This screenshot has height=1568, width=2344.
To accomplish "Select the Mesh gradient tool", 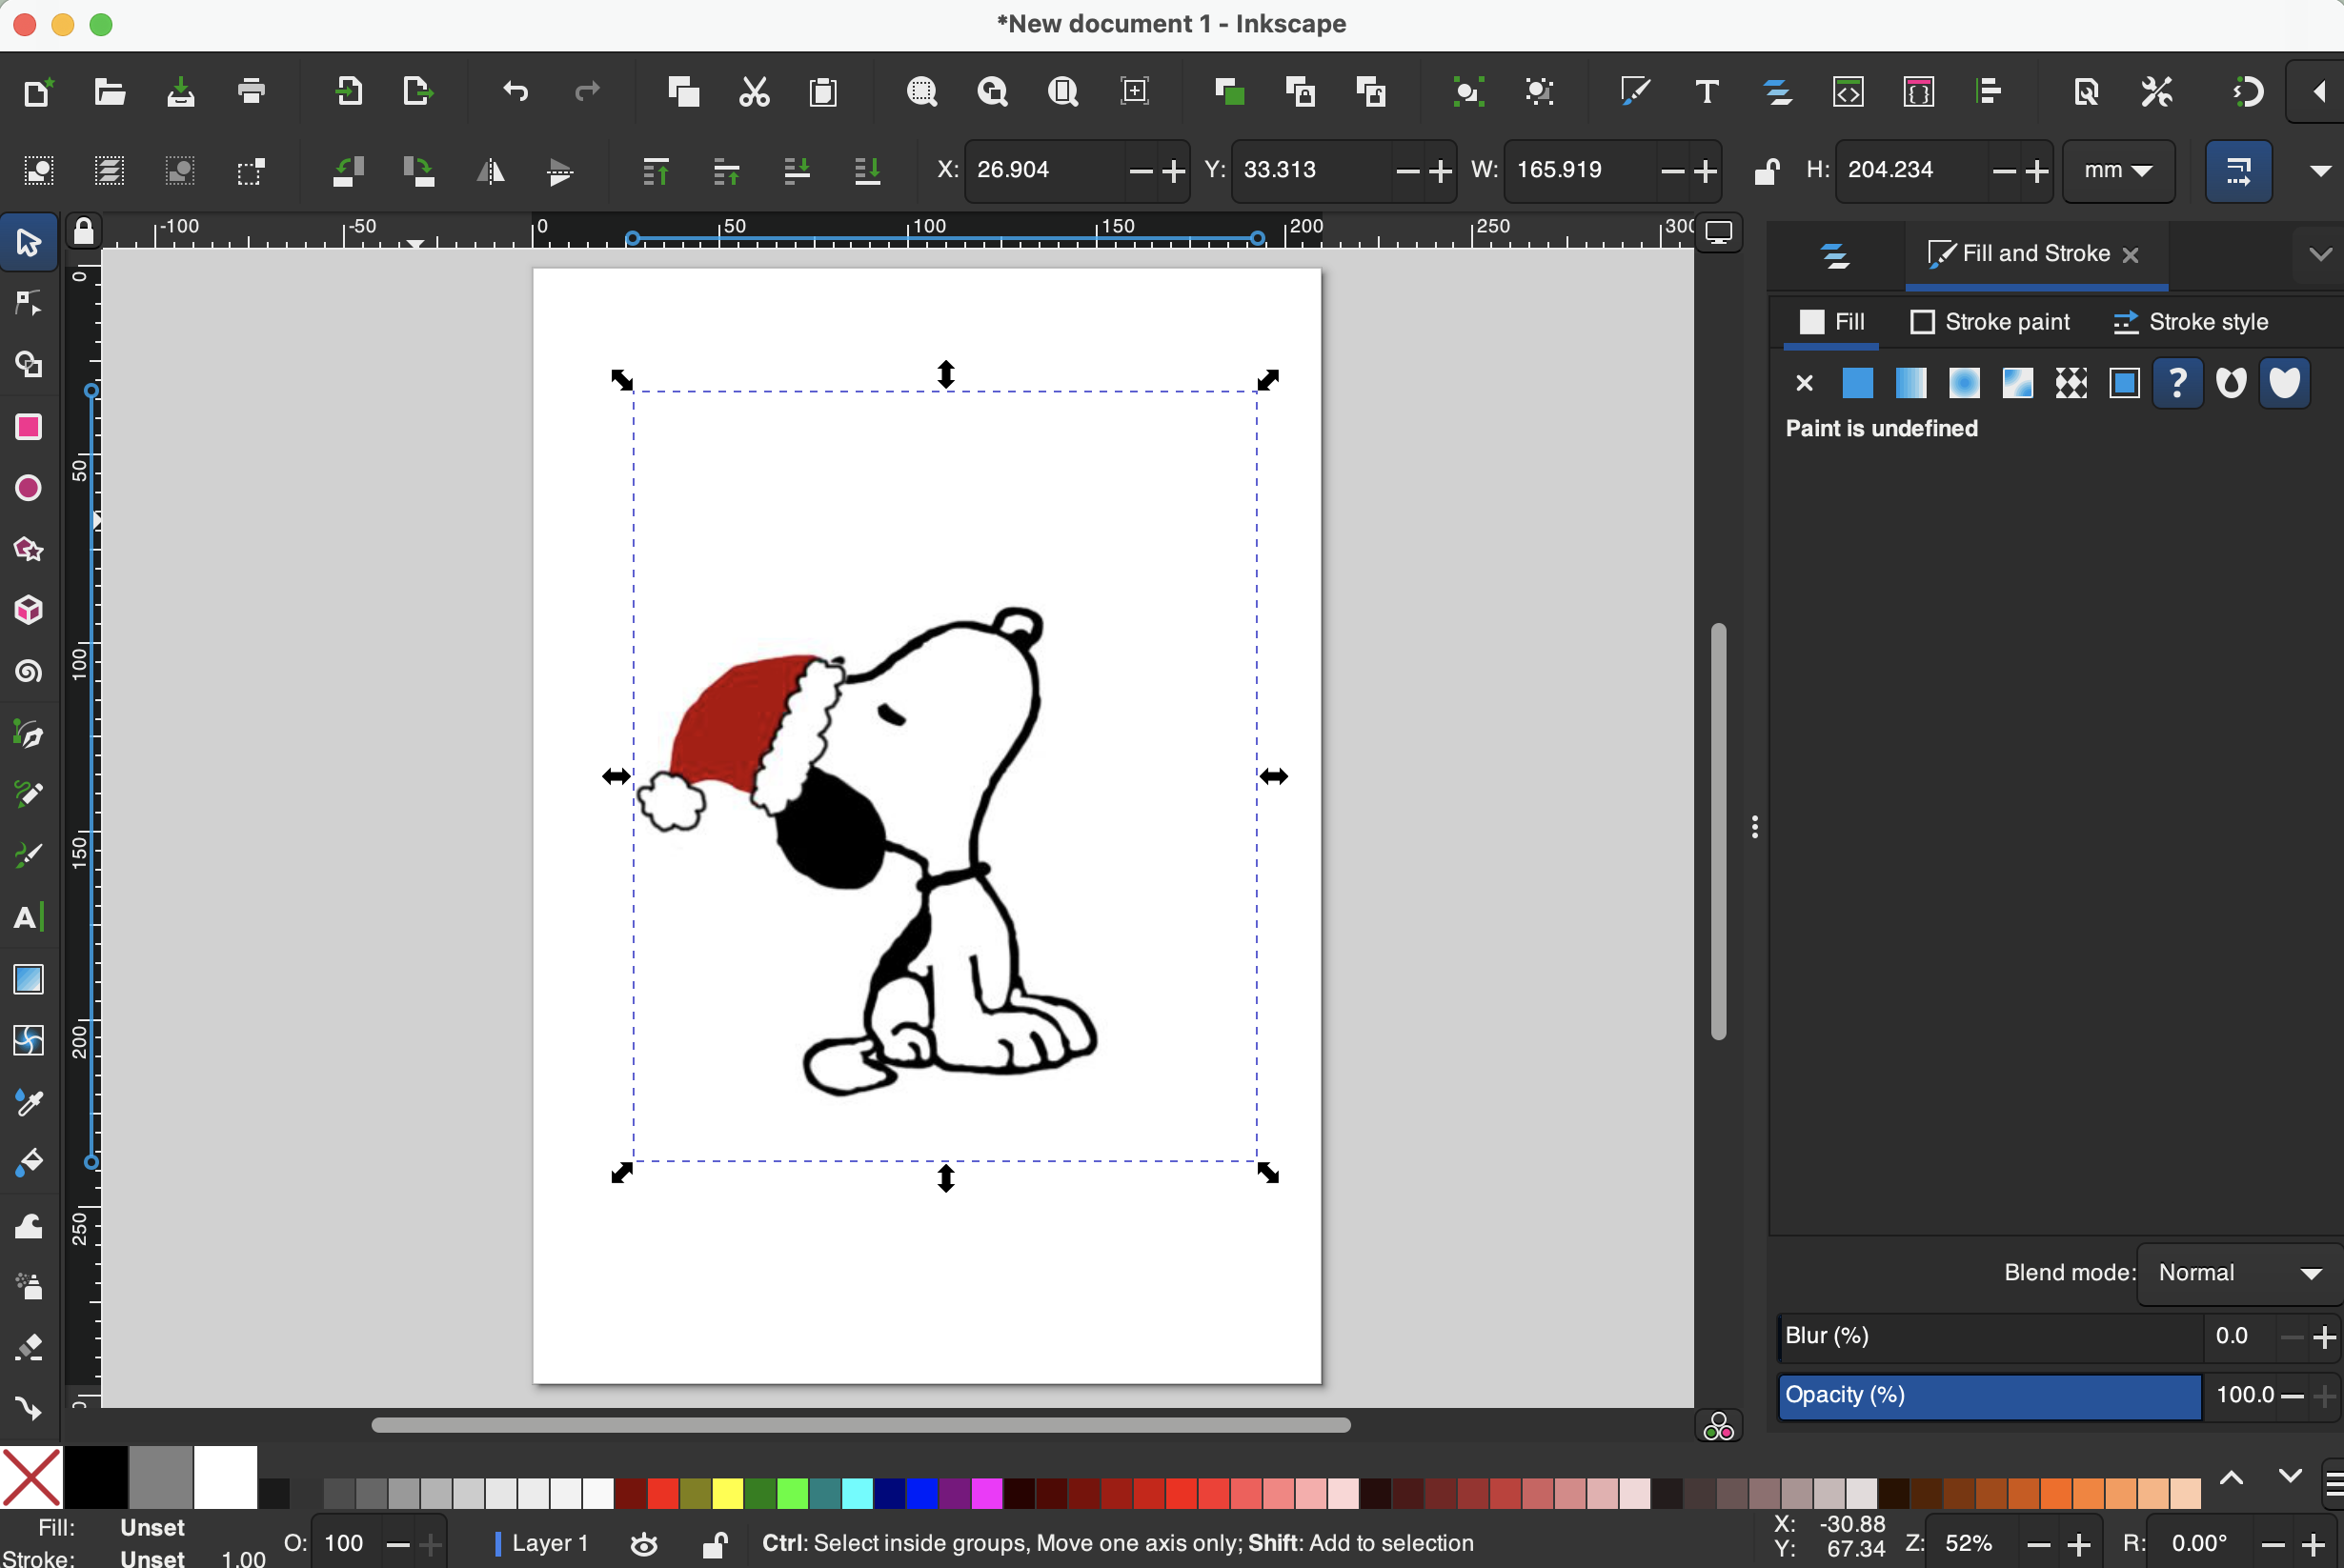I will pyautogui.click(x=28, y=1041).
